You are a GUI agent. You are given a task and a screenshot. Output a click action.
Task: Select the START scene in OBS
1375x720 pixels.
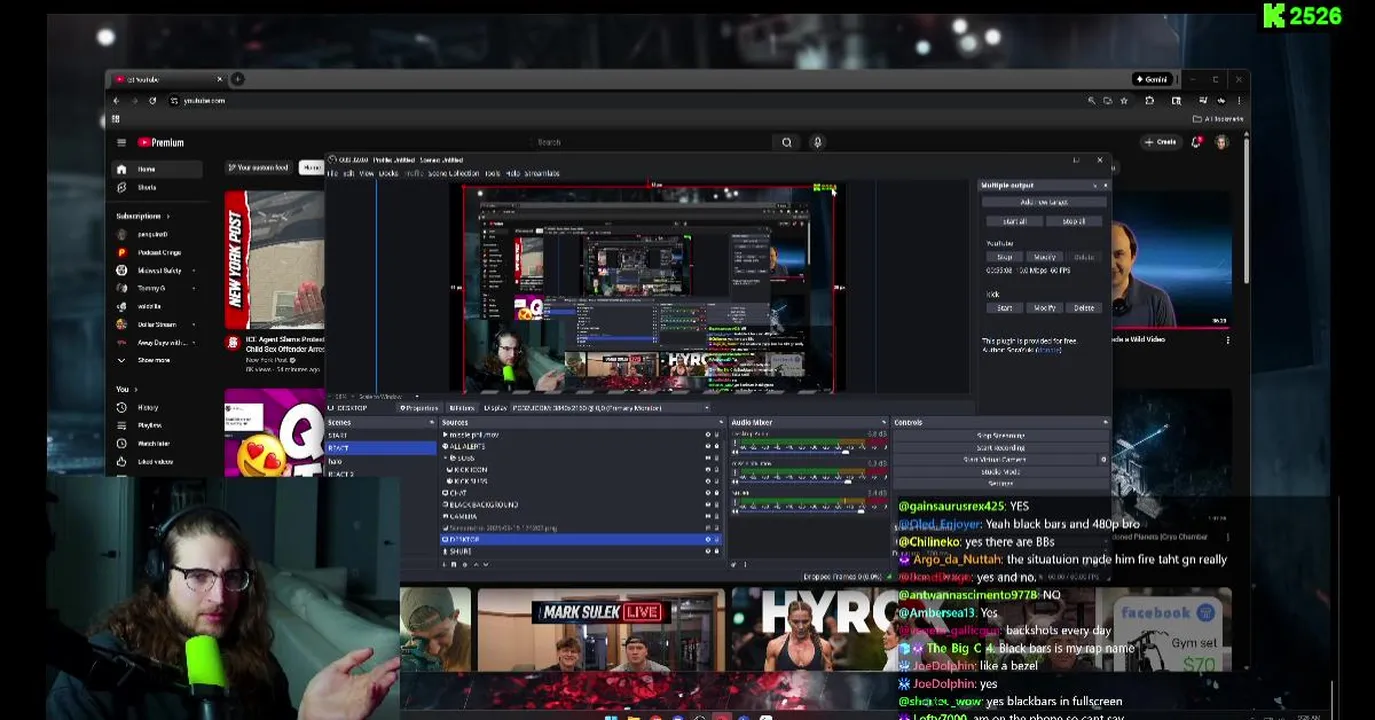tap(338, 435)
